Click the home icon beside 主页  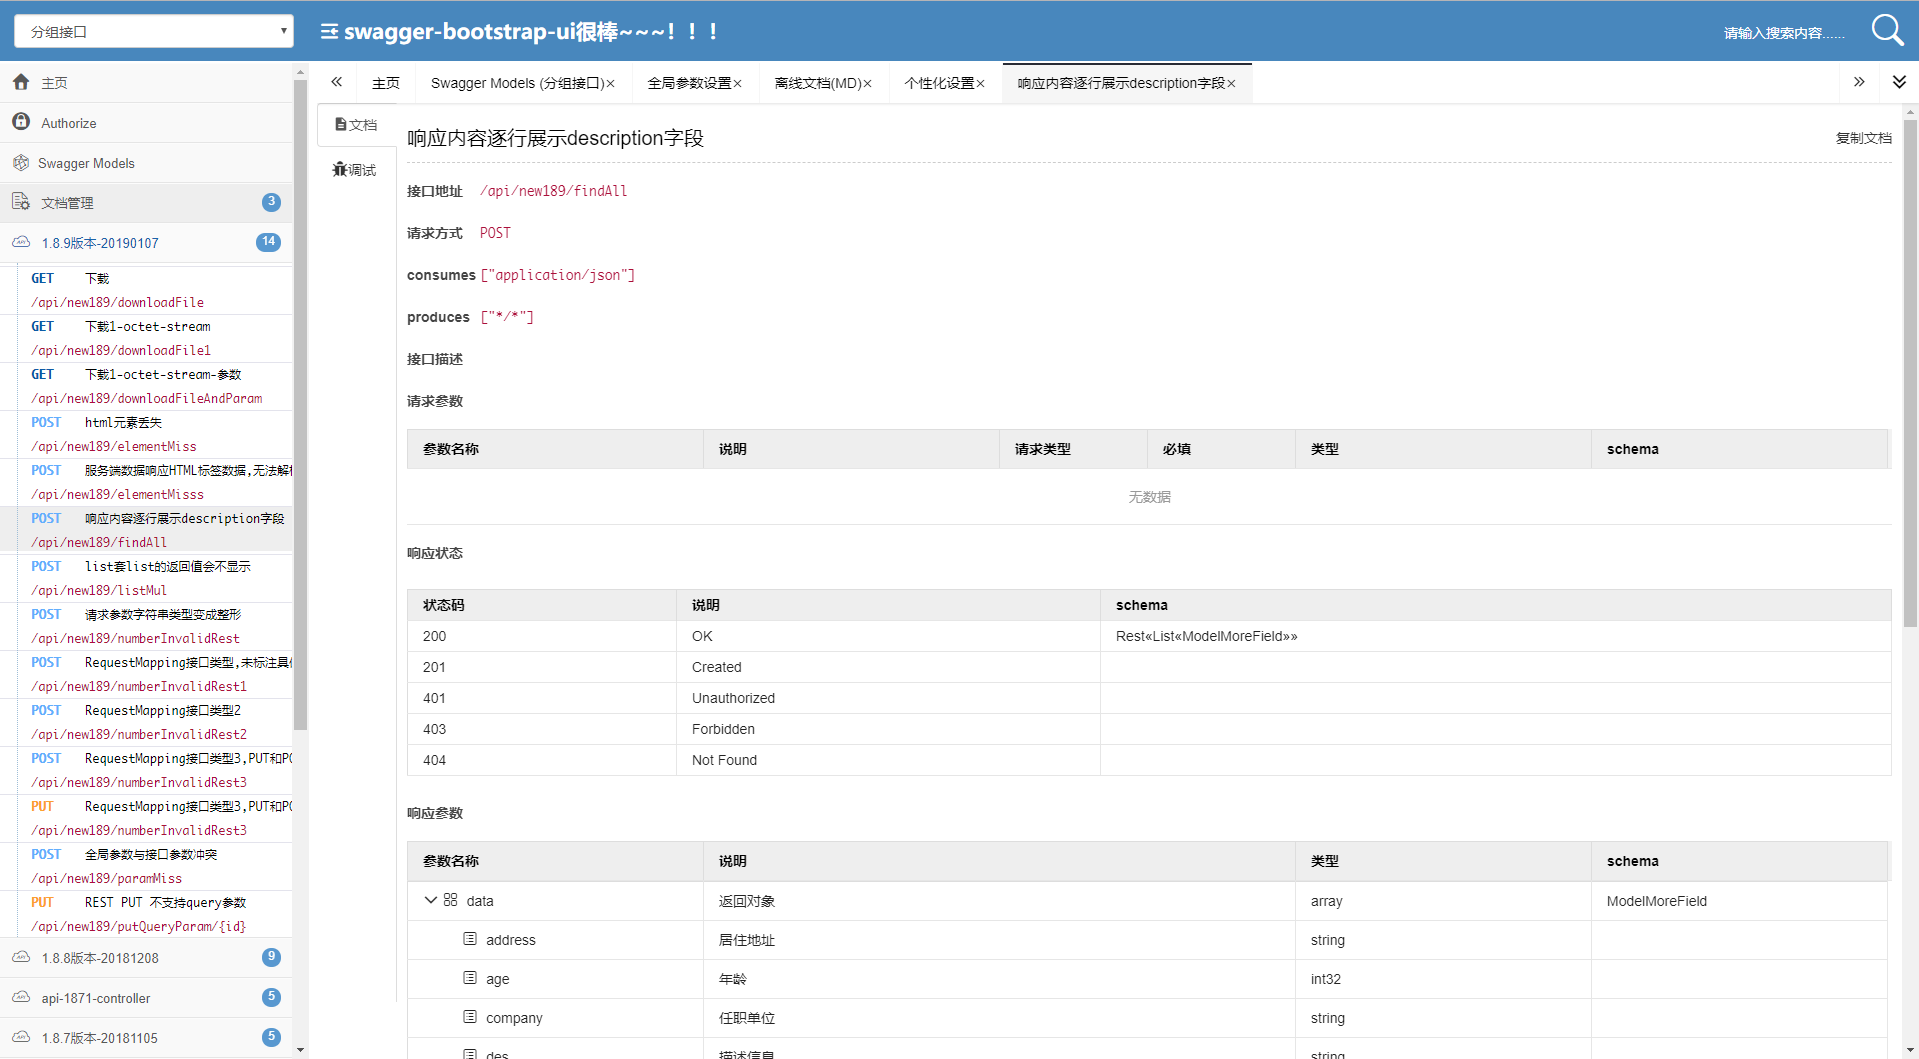21,82
